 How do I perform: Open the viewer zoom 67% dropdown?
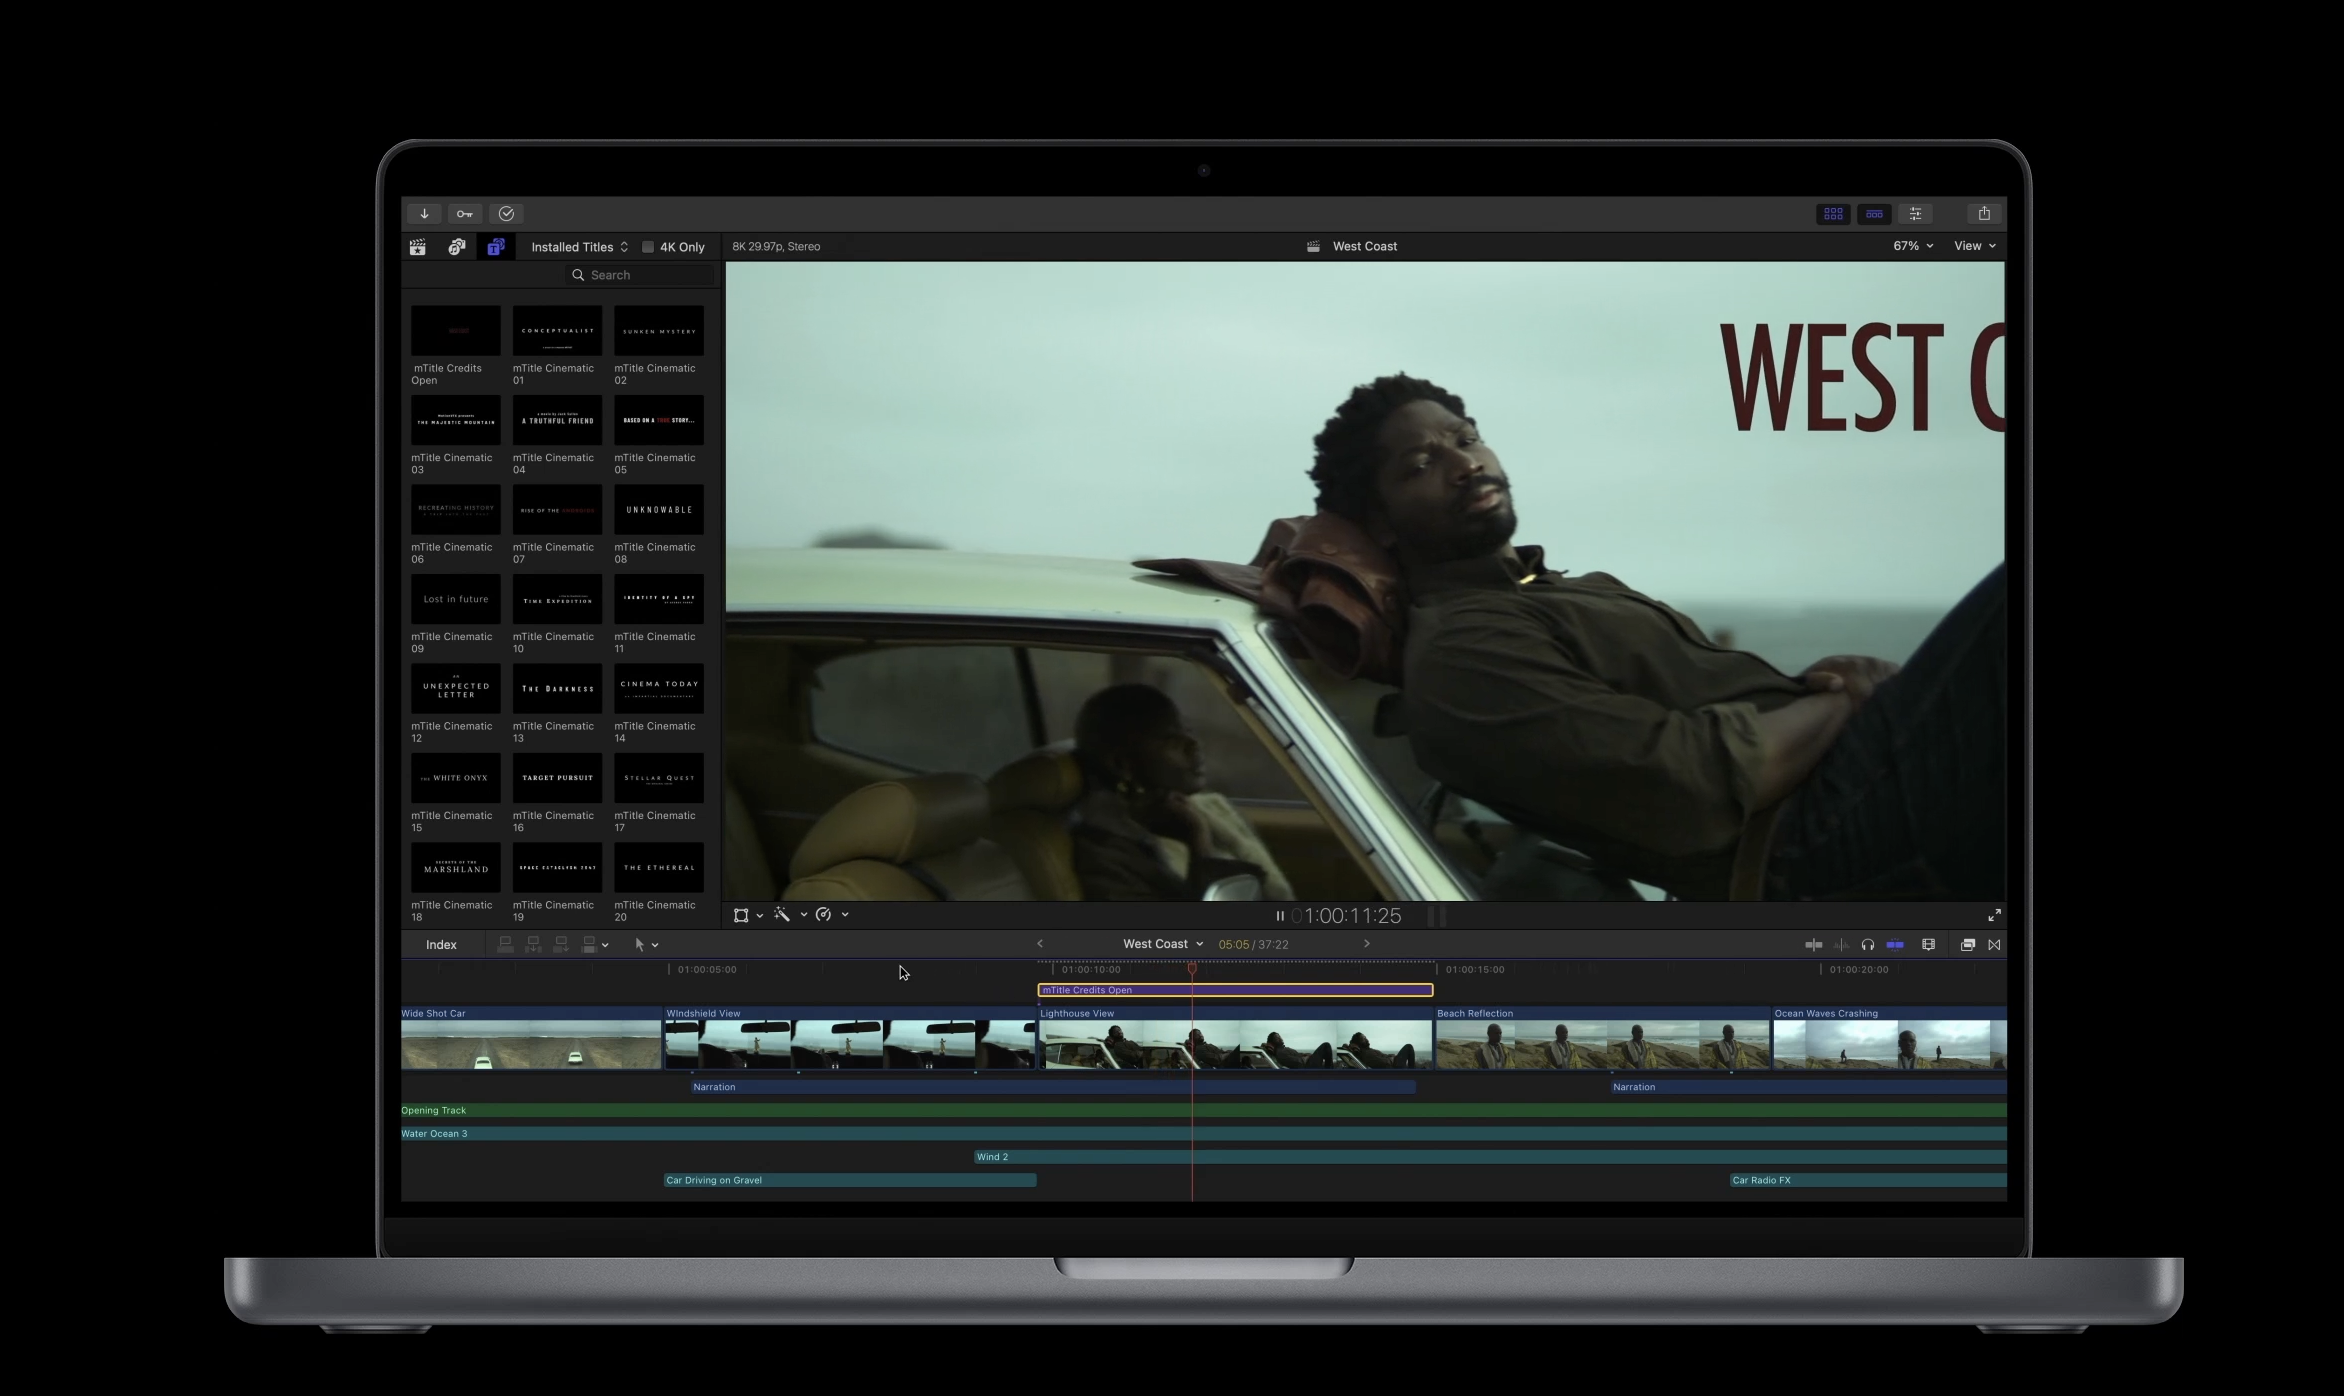point(1912,246)
